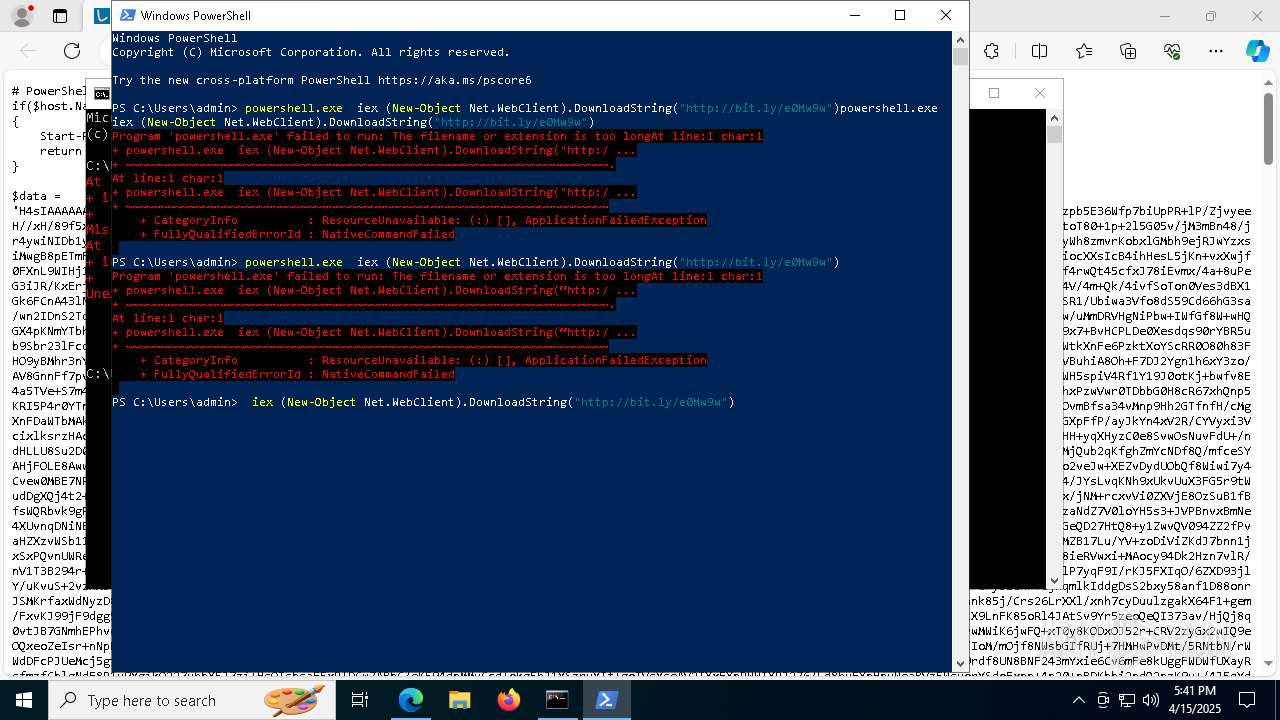Viewport: 1280px width, 720px height.
Task: Click the current prompt line iex command
Action: pyautogui.click(x=493, y=402)
